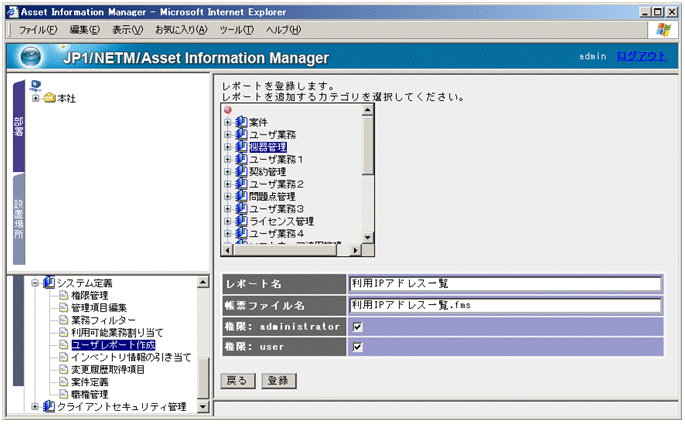
Task: Click the book icon beside 契約管理
Action: (x=241, y=172)
